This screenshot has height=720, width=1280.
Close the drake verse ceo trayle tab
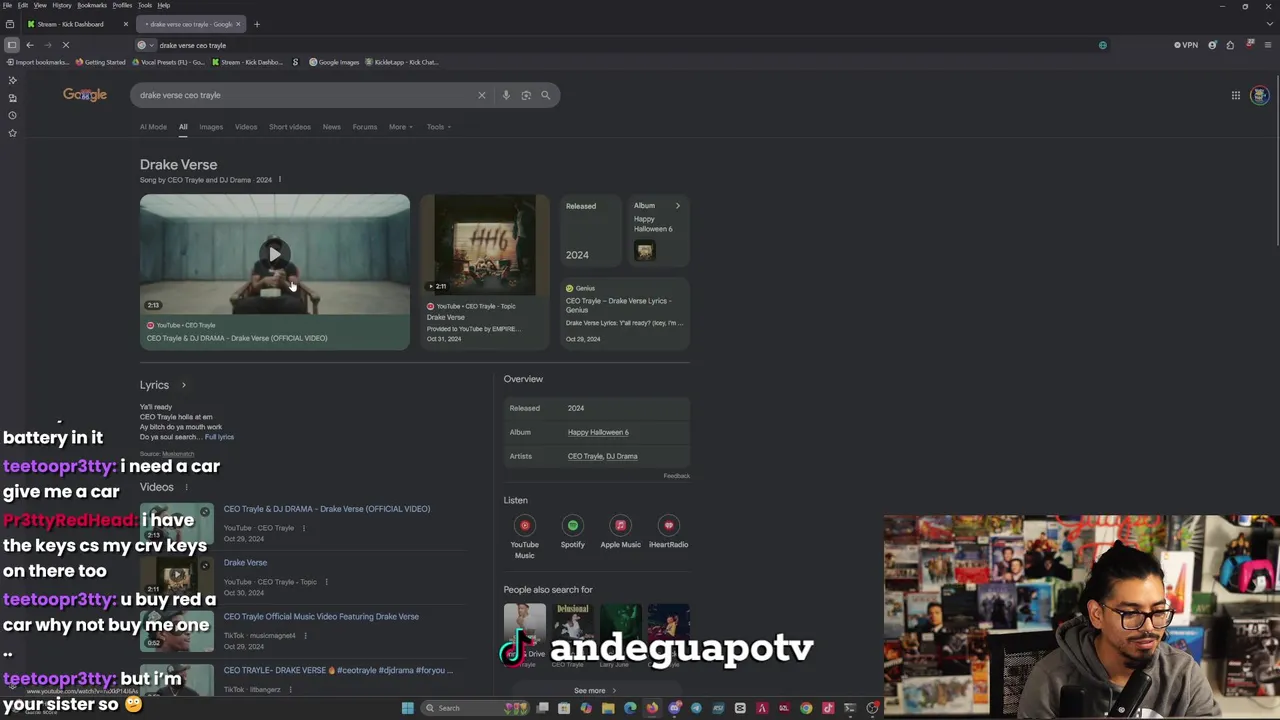(238, 24)
